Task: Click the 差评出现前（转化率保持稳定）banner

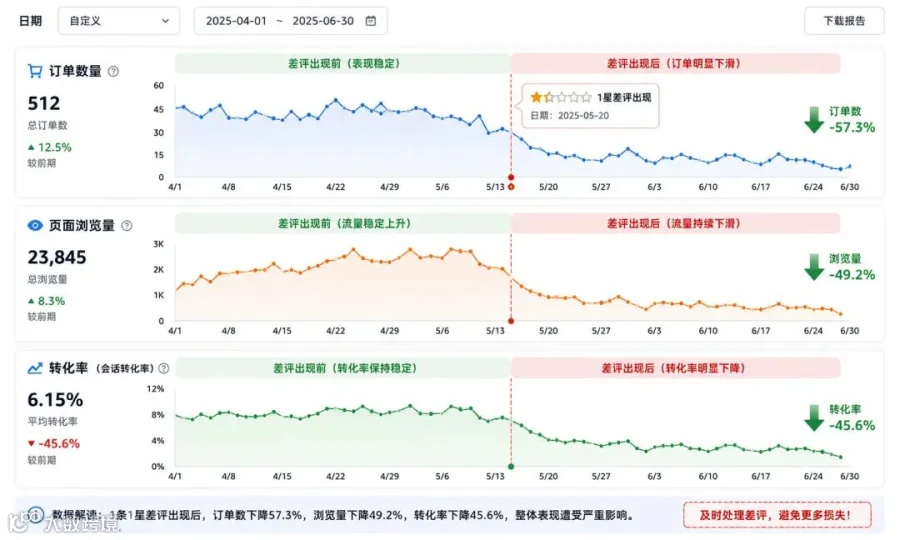Action: coord(343,368)
